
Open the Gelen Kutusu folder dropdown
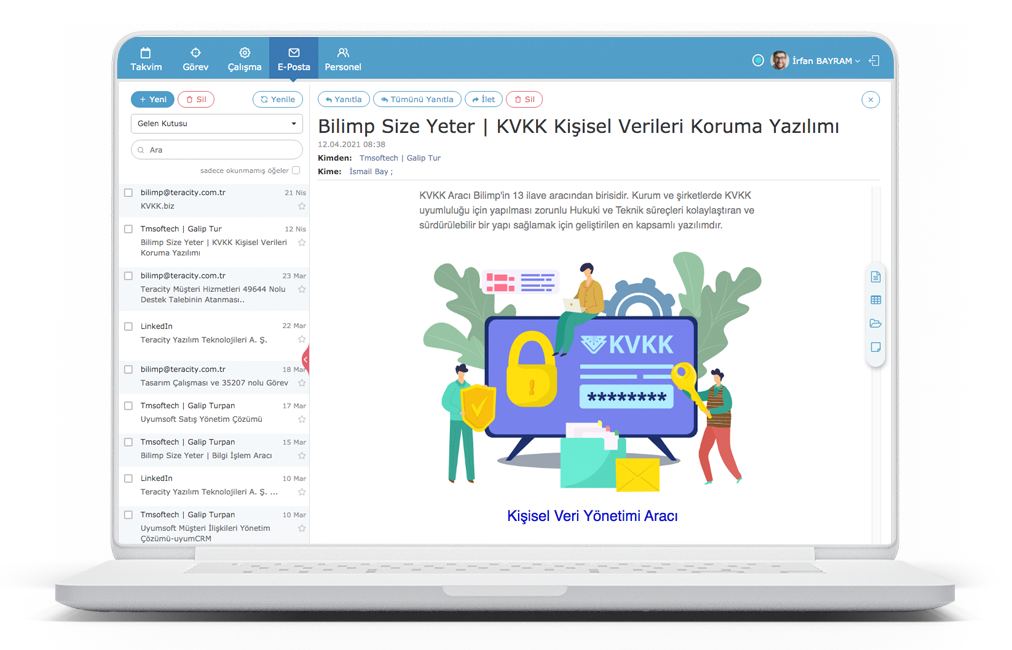(216, 123)
